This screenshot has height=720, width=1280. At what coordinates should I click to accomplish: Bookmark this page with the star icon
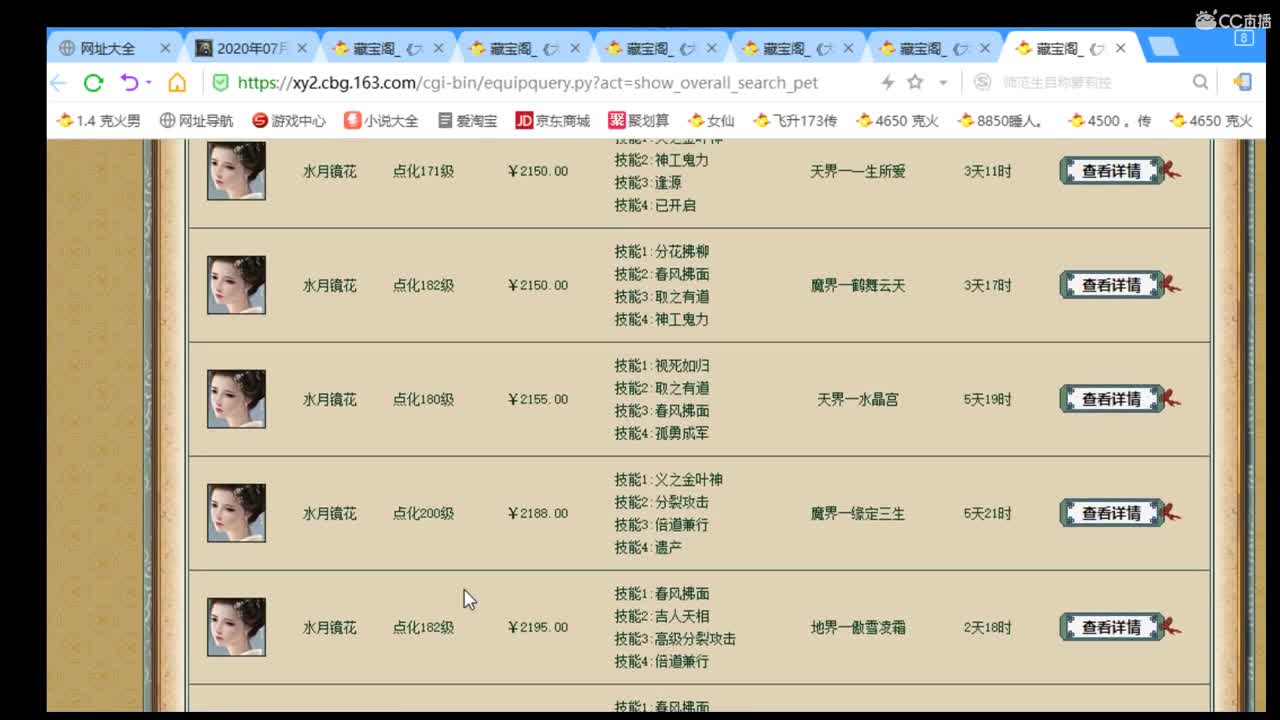[x=915, y=83]
